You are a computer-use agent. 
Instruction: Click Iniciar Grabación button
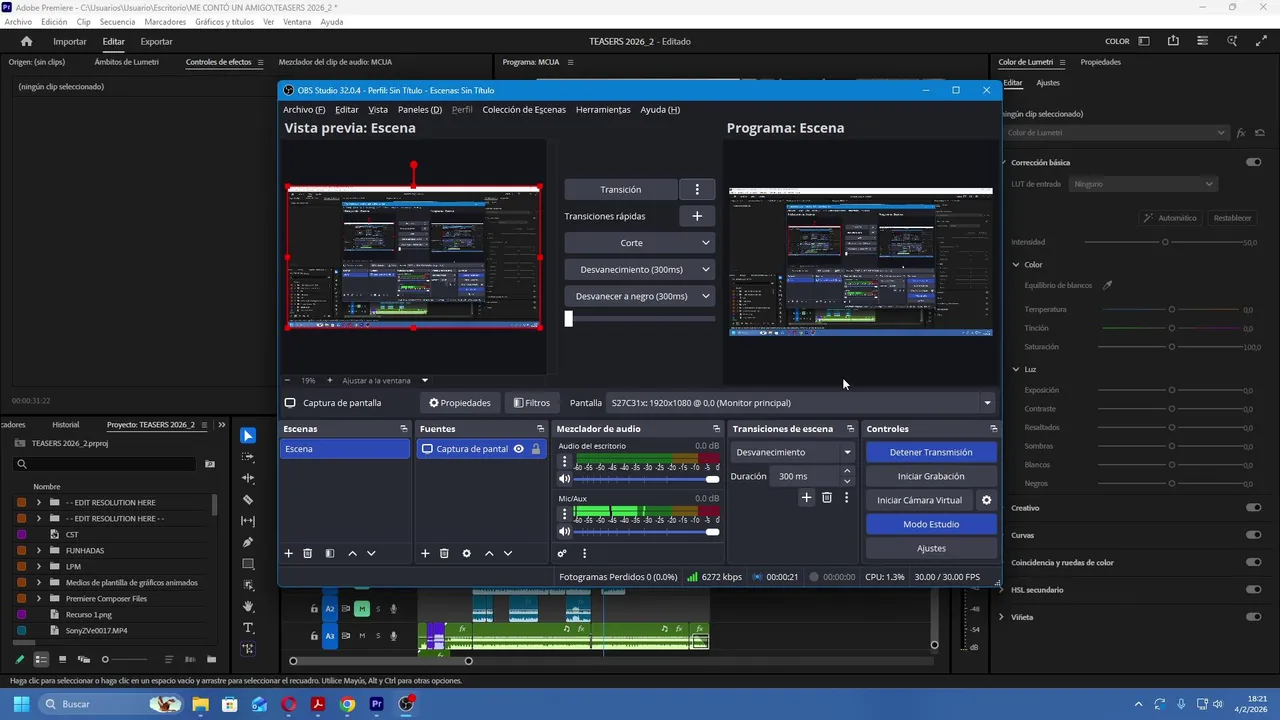(931, 476)
